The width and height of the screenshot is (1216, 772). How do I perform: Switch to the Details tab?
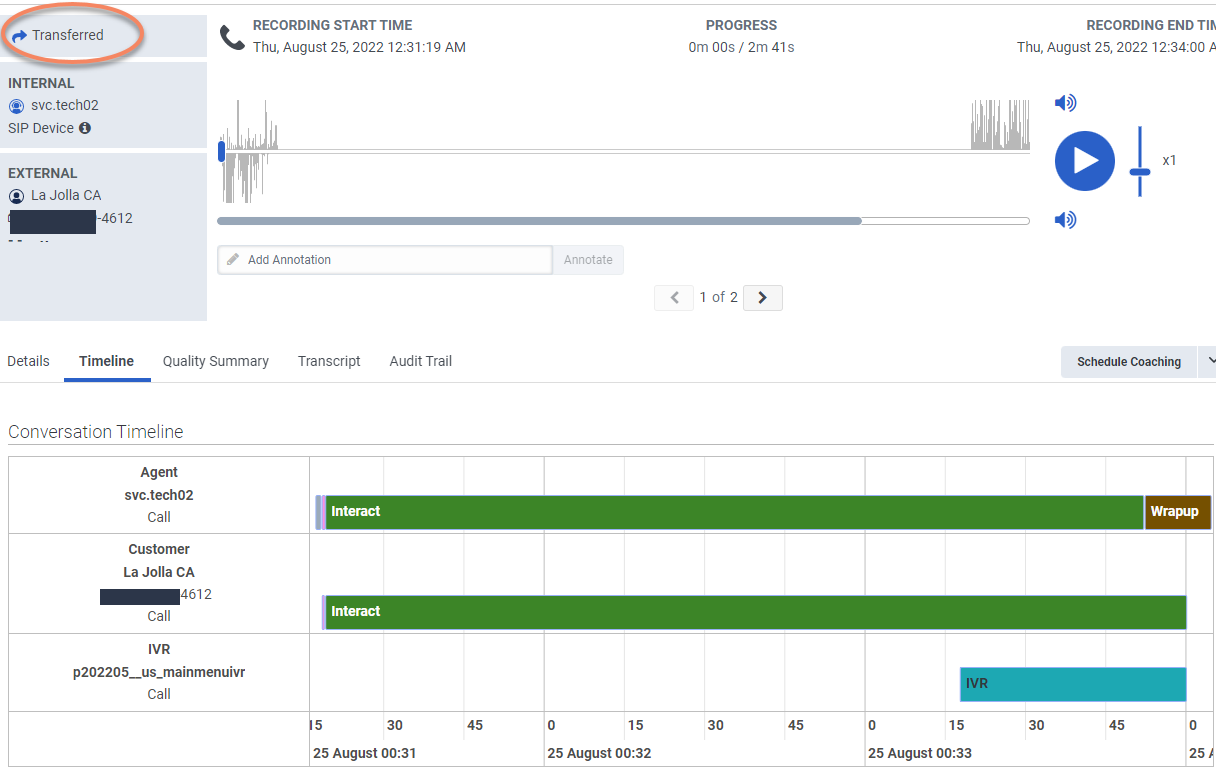click(x=28, y=361)
